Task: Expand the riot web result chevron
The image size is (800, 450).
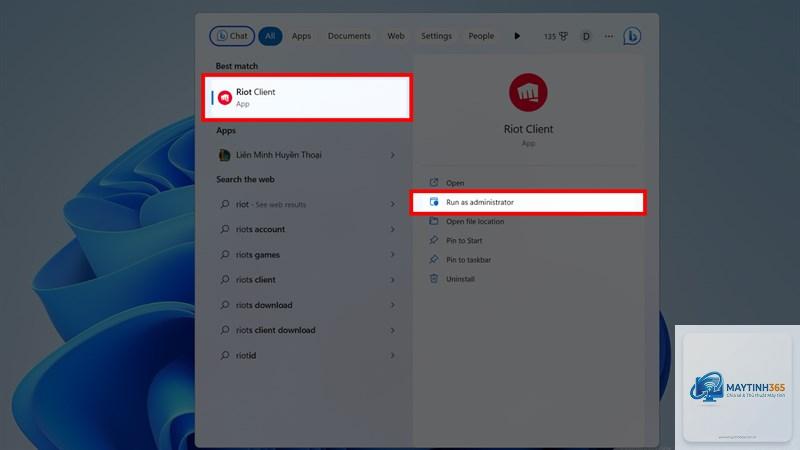Action: coord(392,204)
